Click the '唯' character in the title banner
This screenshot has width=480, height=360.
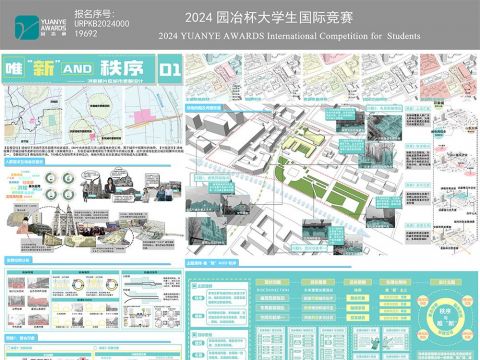[x=14, y=69]
